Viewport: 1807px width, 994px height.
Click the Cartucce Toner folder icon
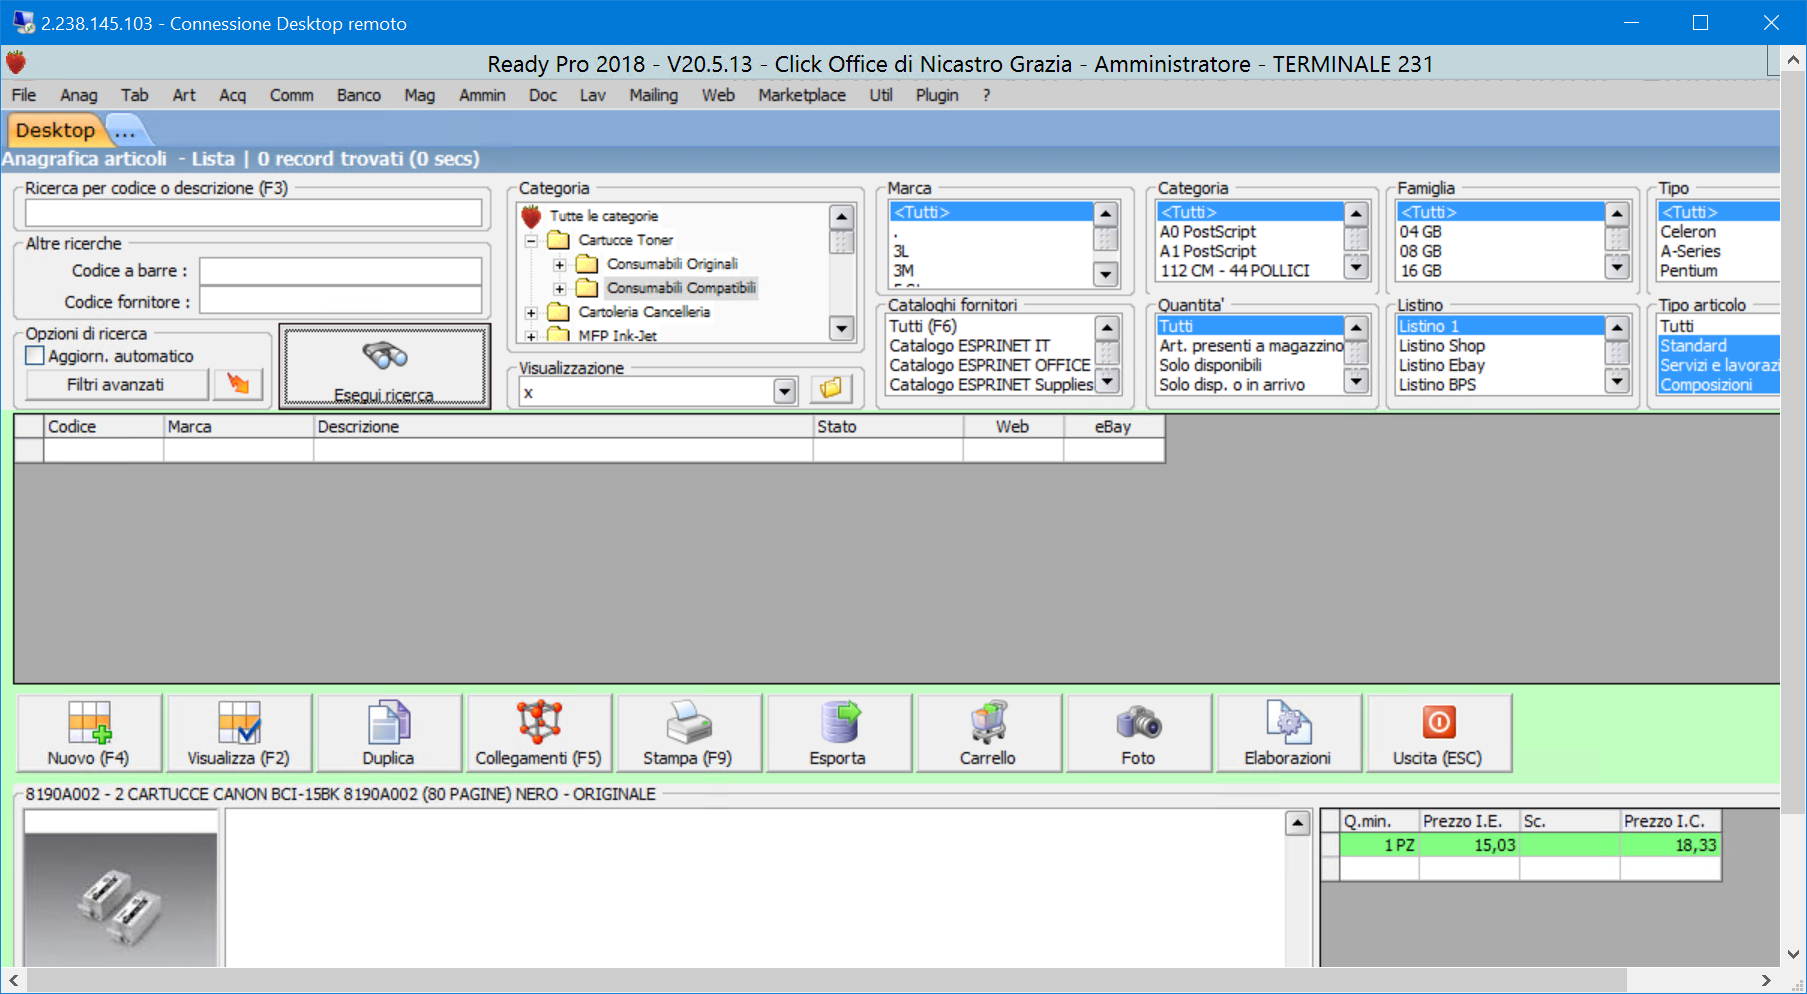pos(559,240)
